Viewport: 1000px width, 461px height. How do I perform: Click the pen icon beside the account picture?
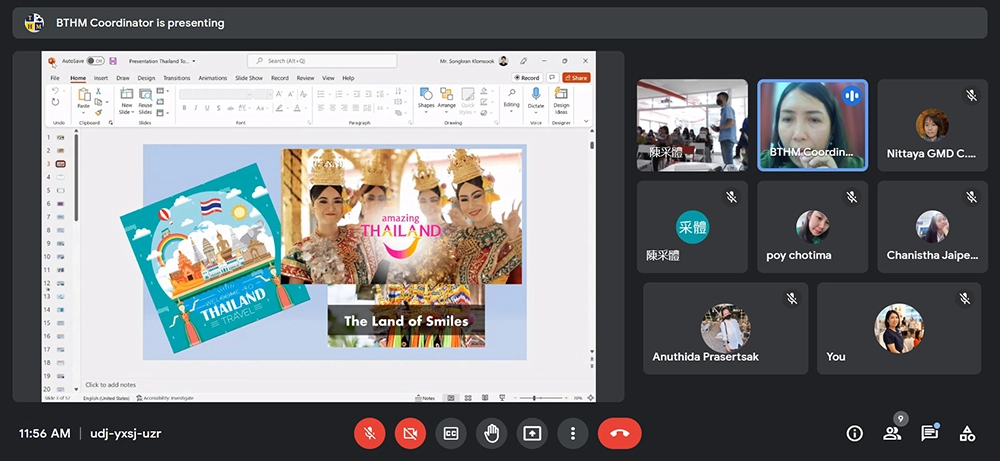click(524, 61)
